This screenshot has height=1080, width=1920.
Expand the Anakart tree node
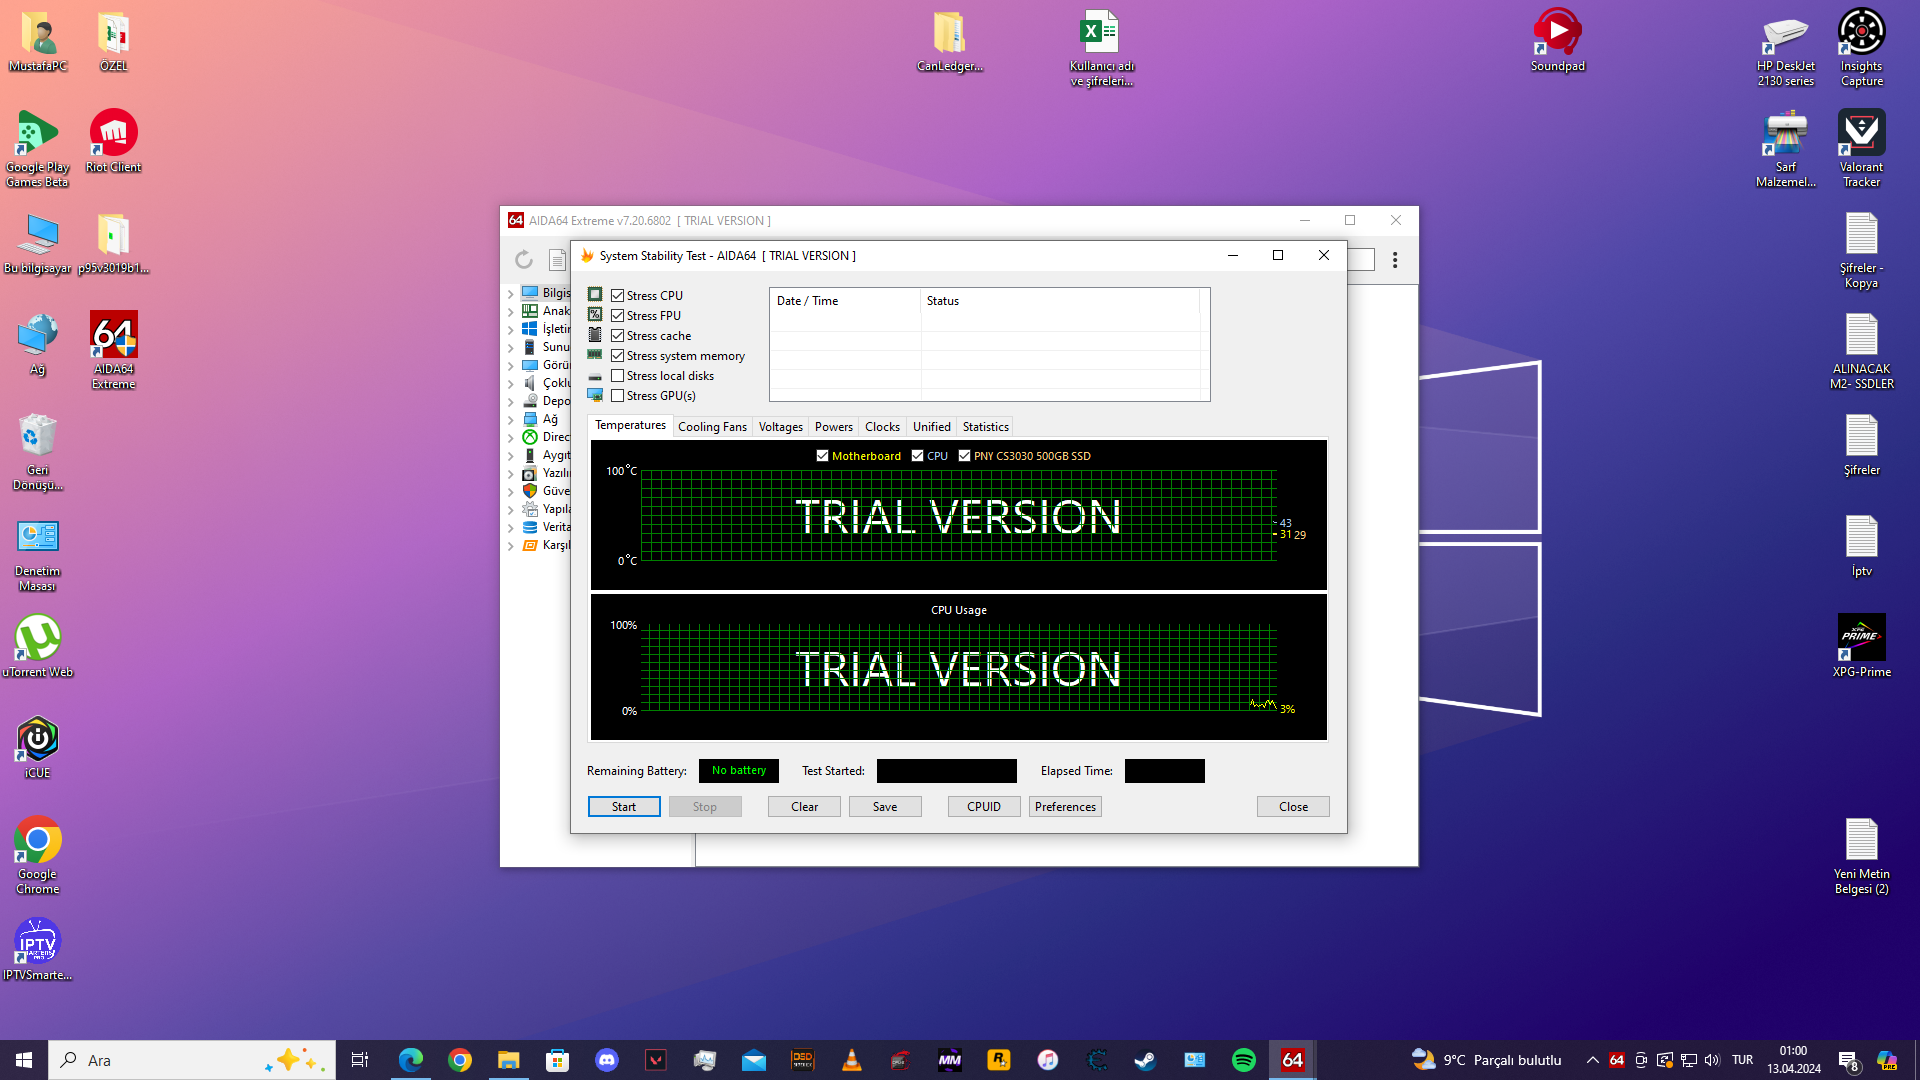point(511,312)
